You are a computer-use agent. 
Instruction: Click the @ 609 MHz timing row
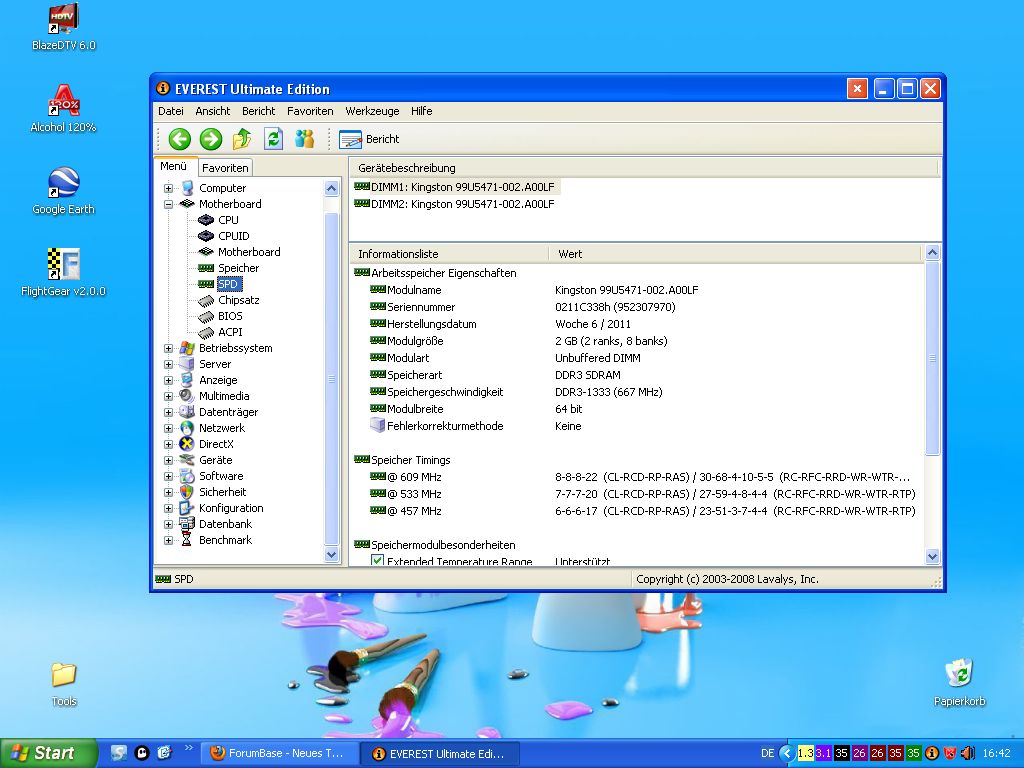637,477
